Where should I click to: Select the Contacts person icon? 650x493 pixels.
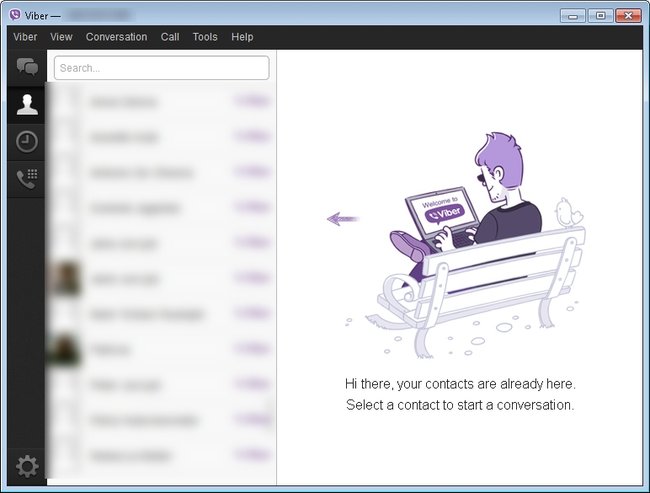(27, 104)
